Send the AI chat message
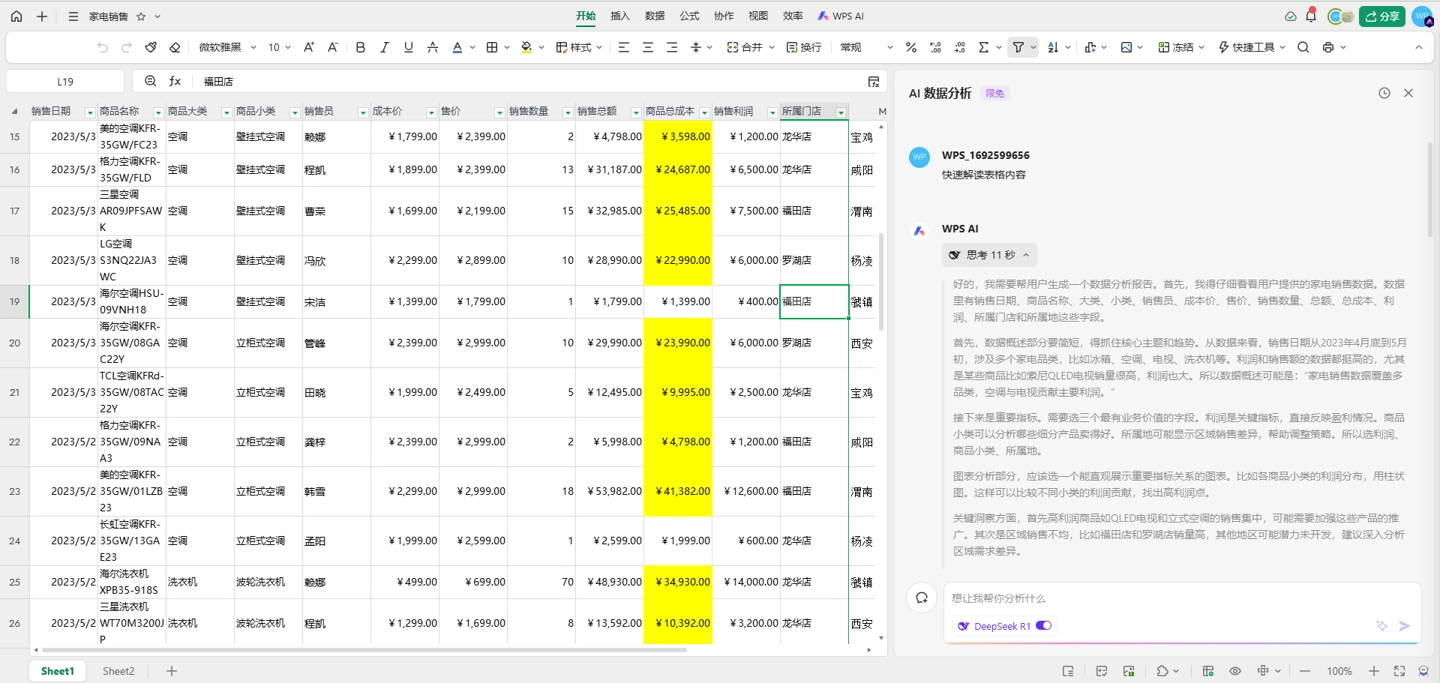 1404,625
